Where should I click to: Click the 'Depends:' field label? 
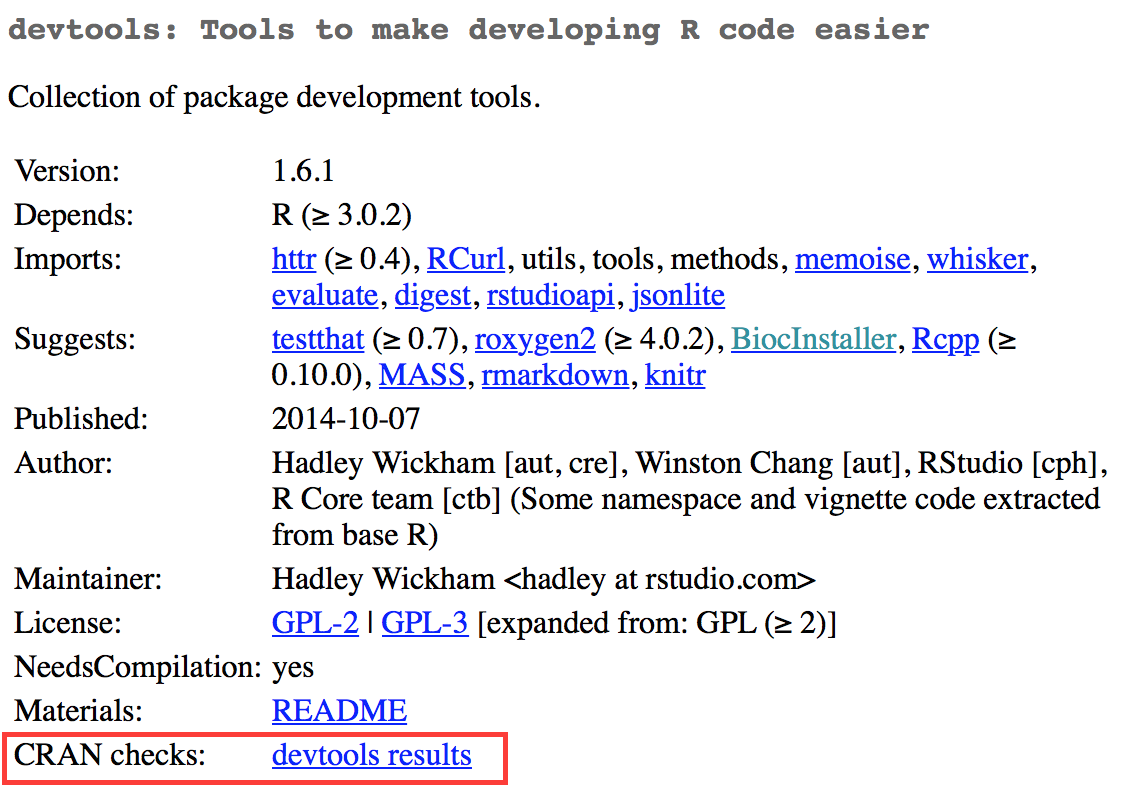click(x=74, y=215)
